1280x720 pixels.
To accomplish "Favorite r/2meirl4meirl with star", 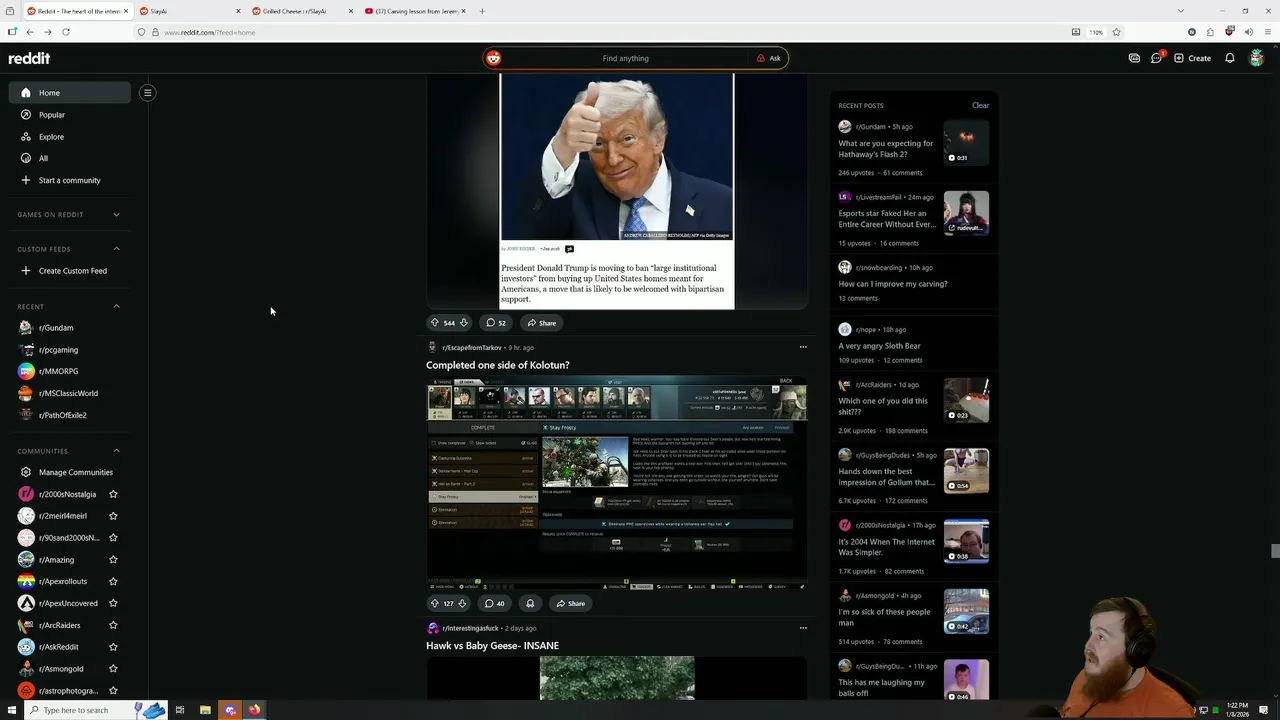I will [113, 516].
